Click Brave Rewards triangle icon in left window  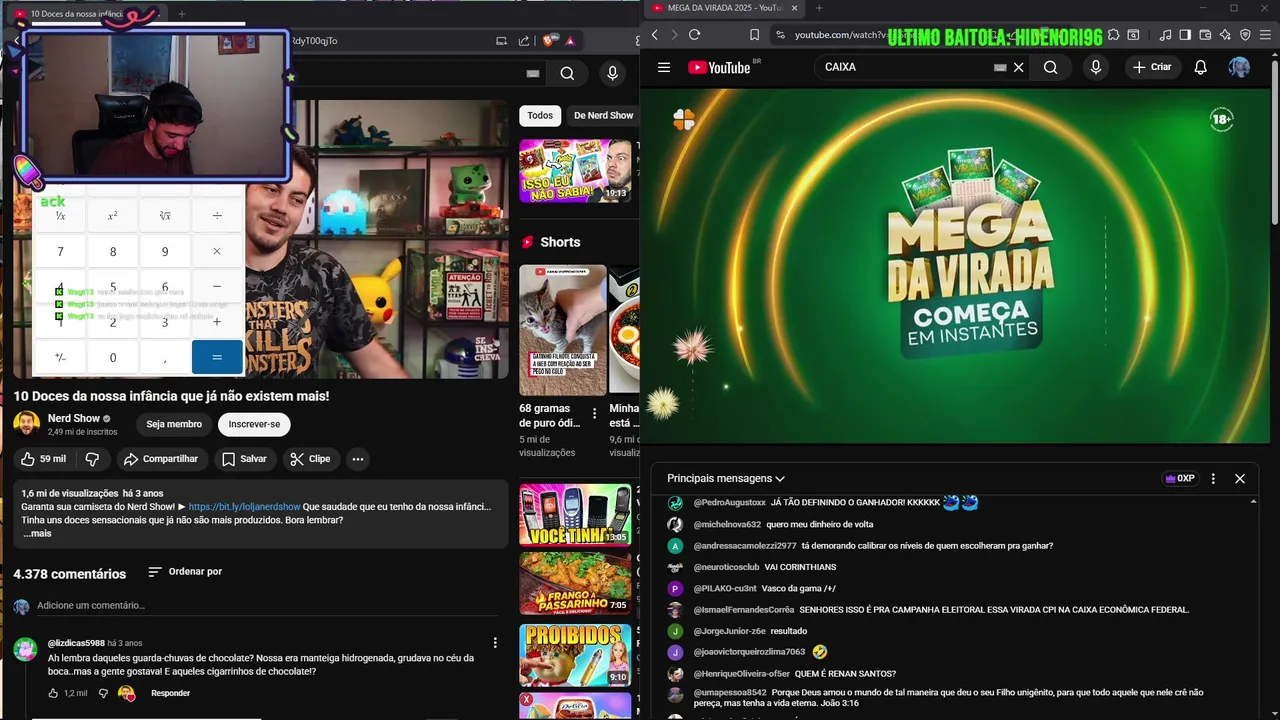coord(570,41)
